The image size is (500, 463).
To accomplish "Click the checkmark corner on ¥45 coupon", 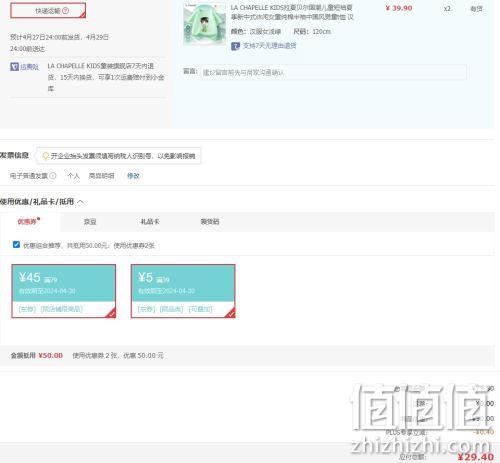I will (x=112, y=314).
